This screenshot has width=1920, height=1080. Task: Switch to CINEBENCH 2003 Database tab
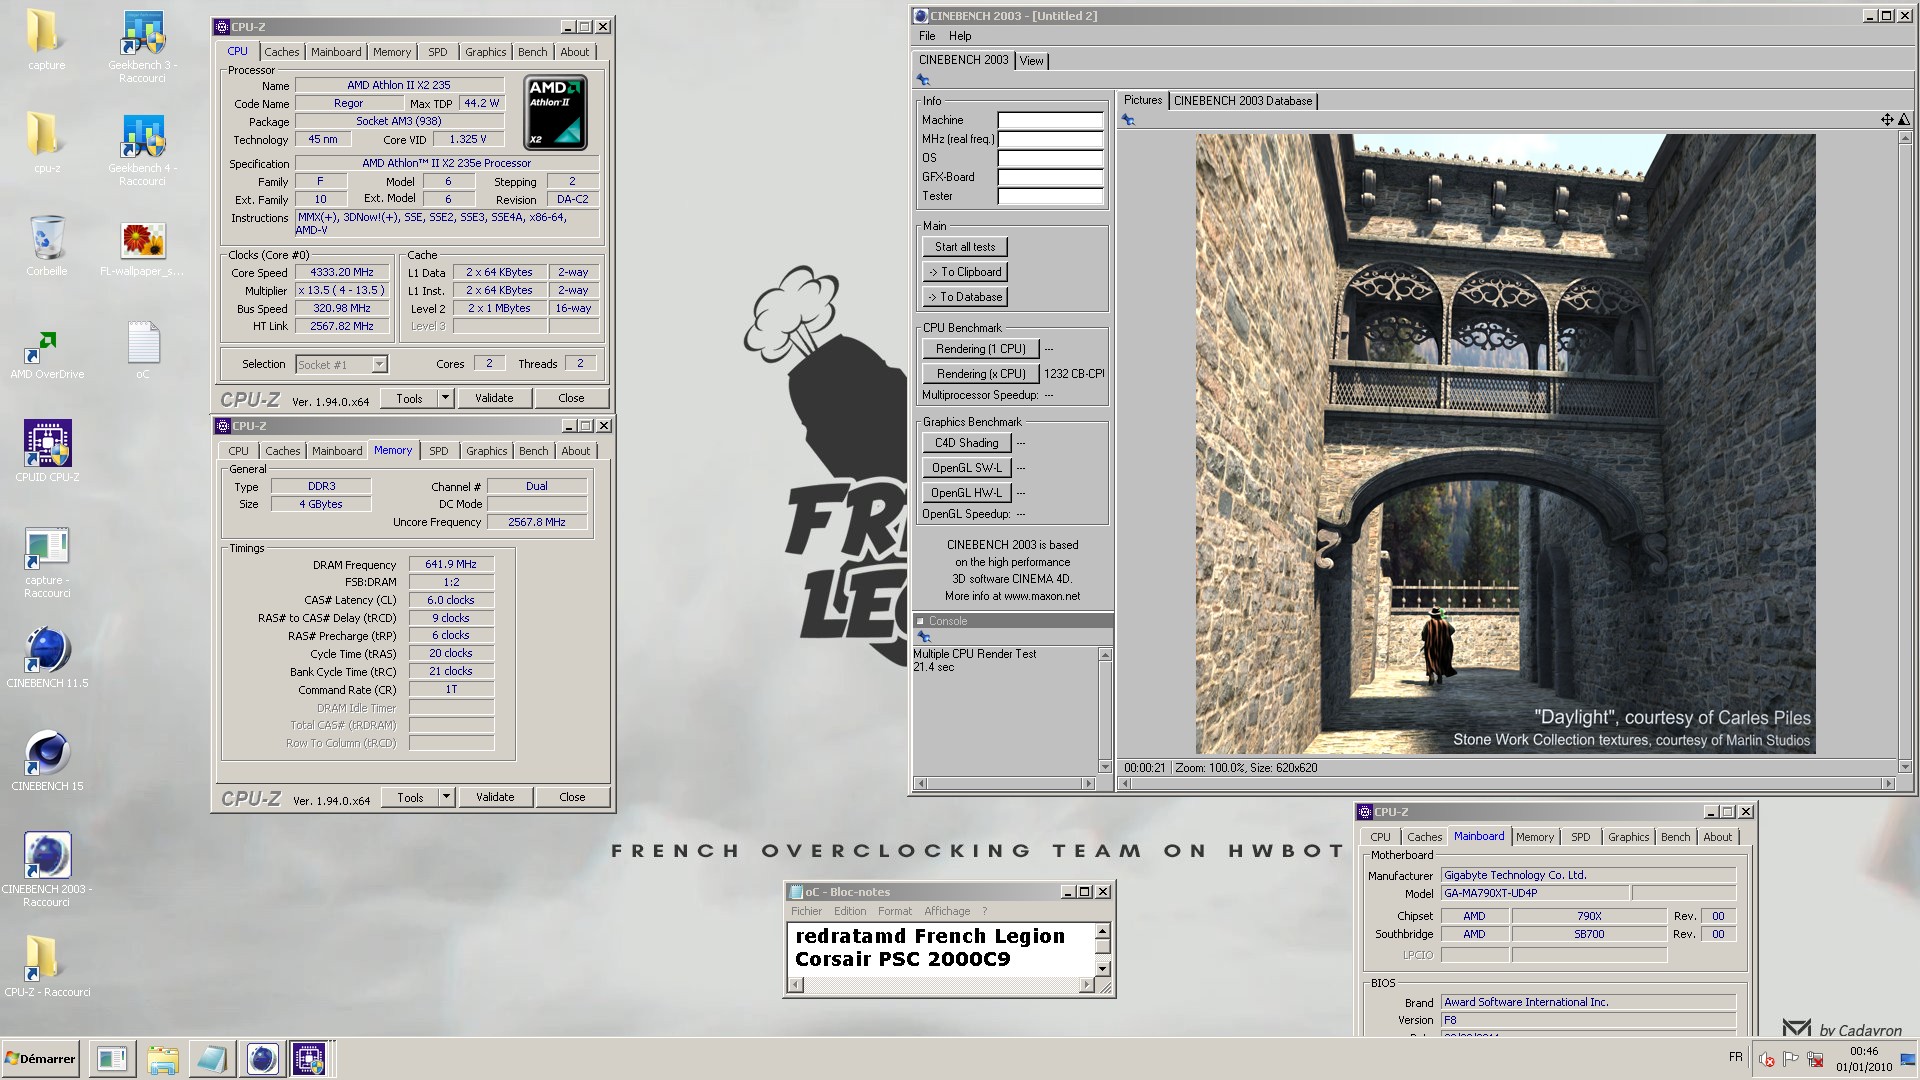coord(1243,101)
